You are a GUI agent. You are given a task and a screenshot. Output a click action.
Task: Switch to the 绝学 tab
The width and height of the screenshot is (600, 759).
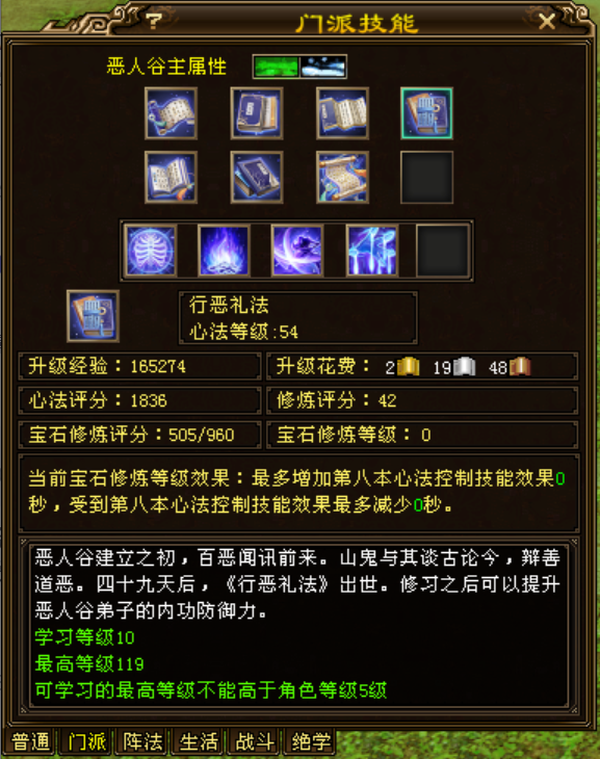[311, 742]
